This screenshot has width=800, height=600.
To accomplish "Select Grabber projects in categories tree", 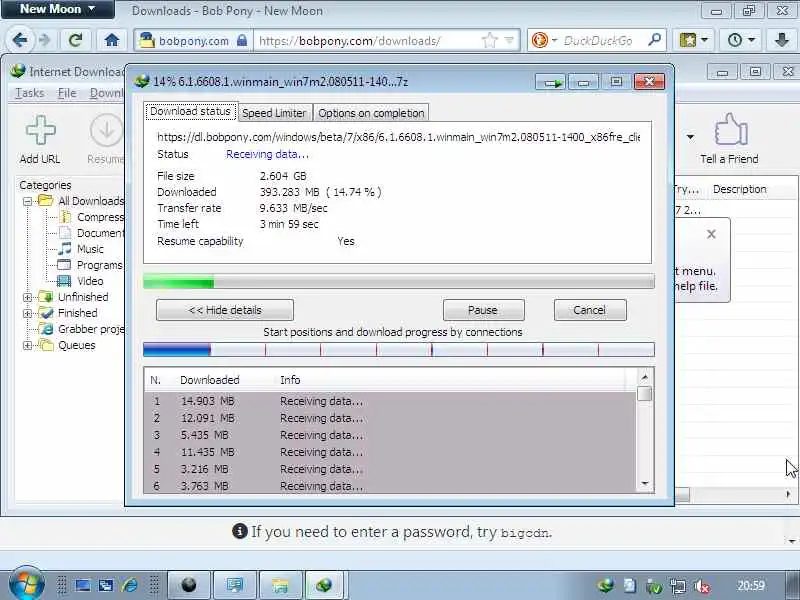I will pyautogui.click(x=91, y=329).
